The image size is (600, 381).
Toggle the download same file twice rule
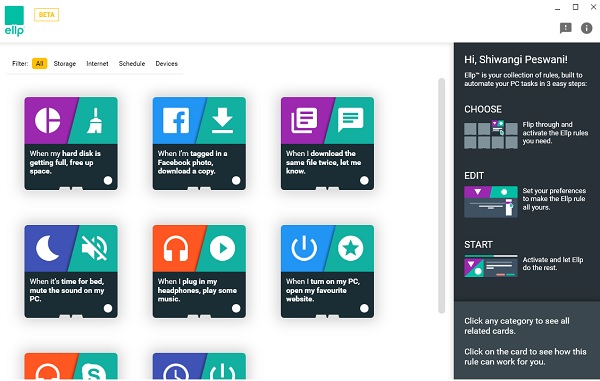364,181
